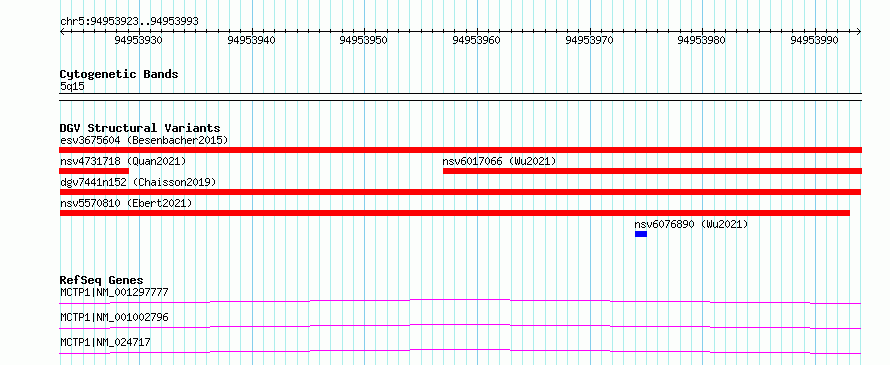Click the RefSeq Genes track heading

(x=102, y=280)
